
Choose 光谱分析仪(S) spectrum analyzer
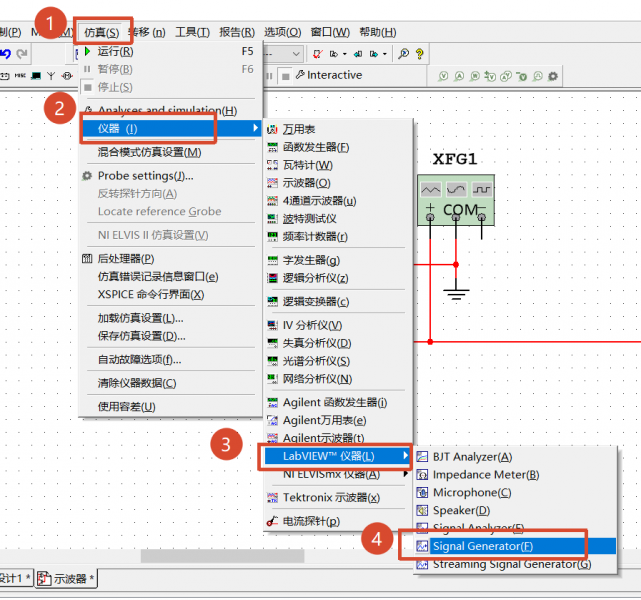pyautogui.click(x=338, y=361)
